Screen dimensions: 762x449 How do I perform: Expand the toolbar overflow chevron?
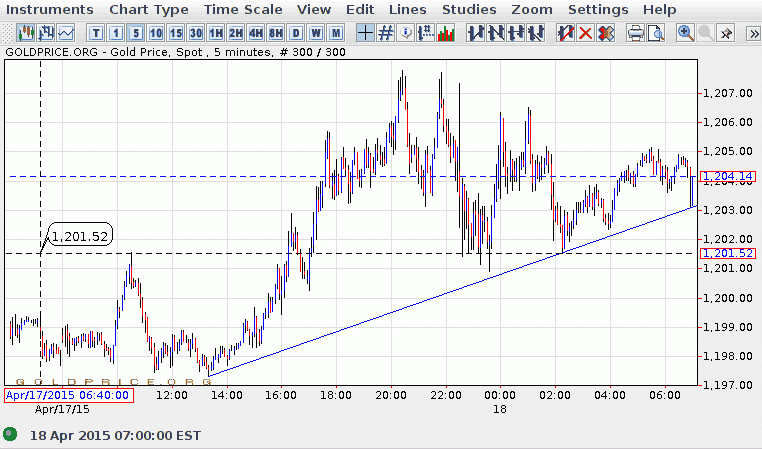pos(751,33)
